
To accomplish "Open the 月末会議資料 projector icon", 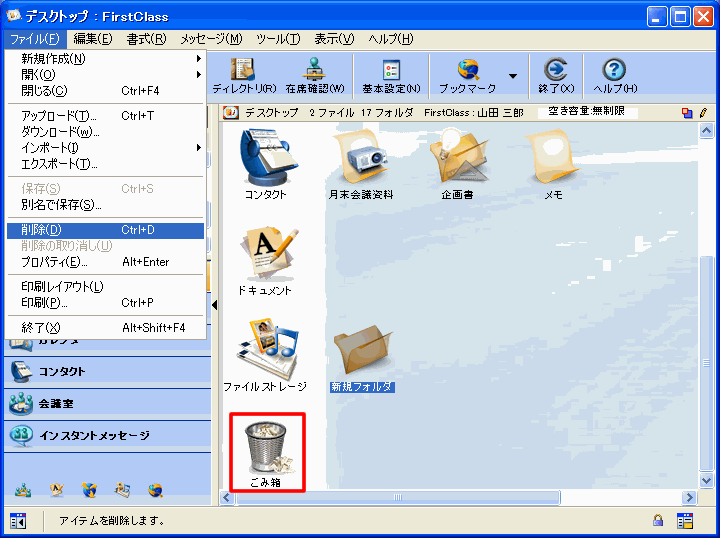I will point(361,160).
